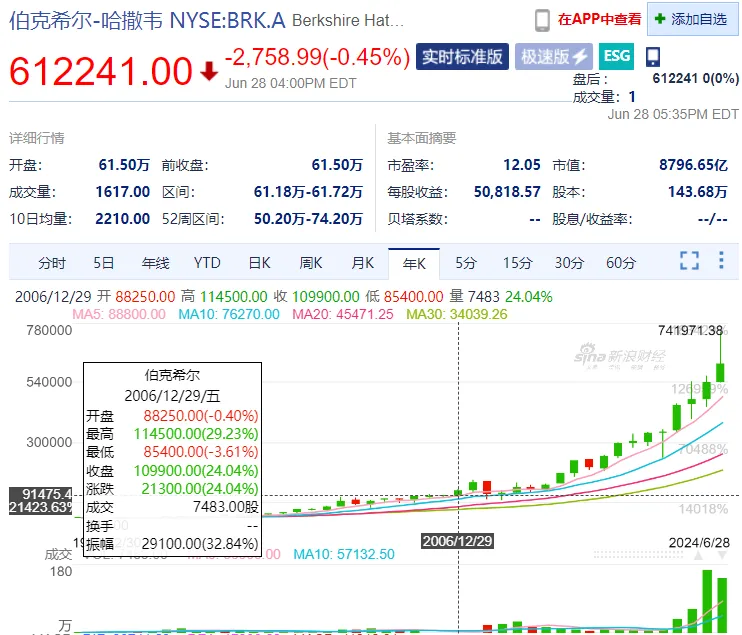Click the 市值 value 8796.65亿

click(693, 165)
